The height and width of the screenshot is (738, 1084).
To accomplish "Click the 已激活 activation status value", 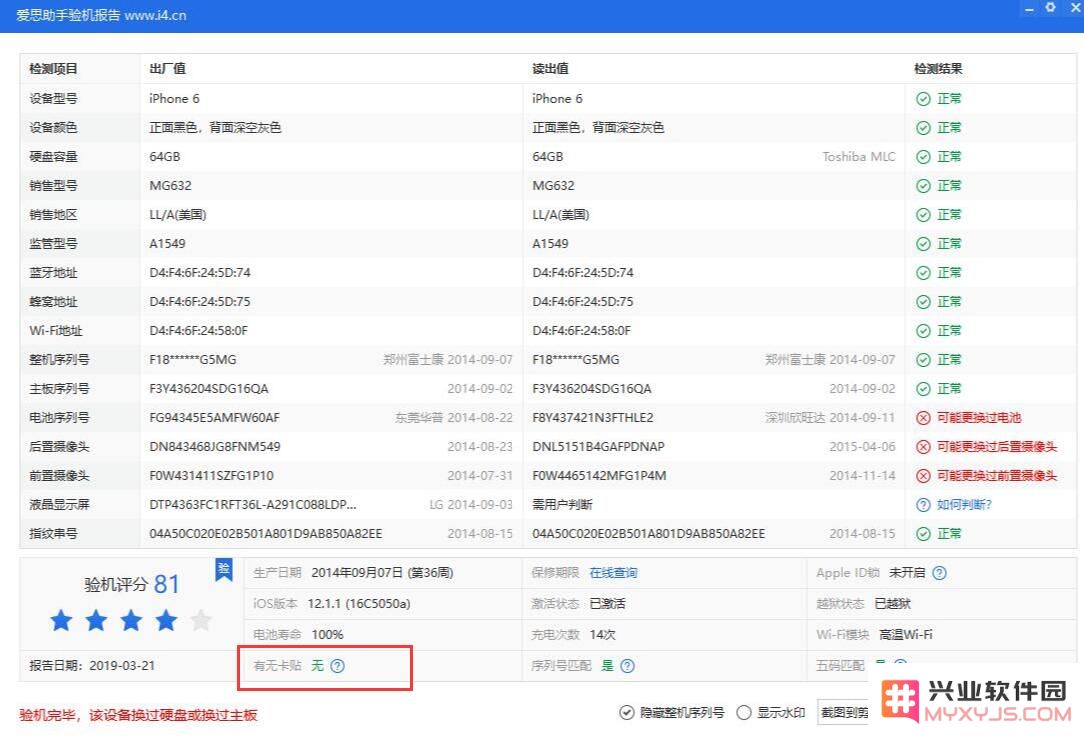I will [x=607, y=604].
